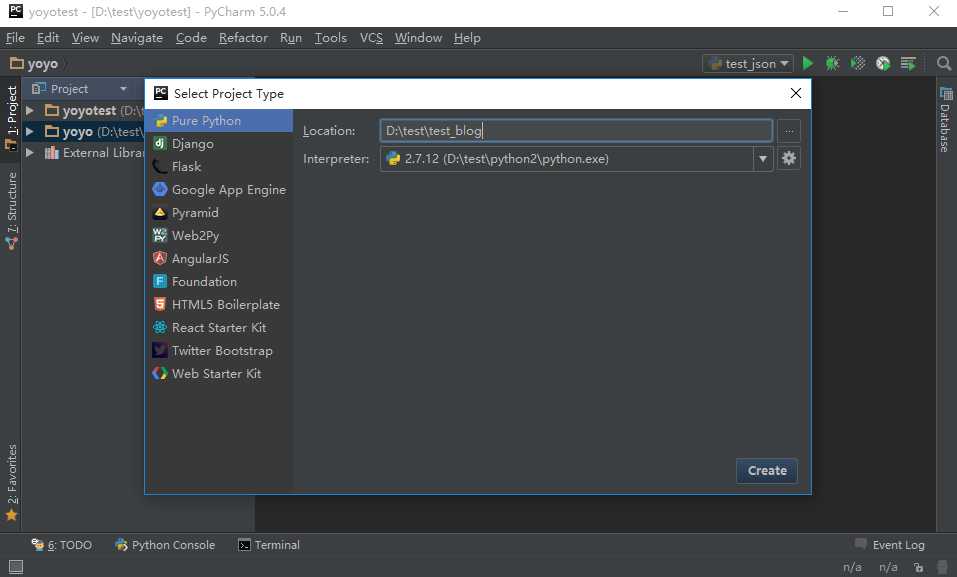Image resolution: width=957 pixels, height=577 pixels.
Task: Open the 7: Structure side panel
Action: (11, 211)
